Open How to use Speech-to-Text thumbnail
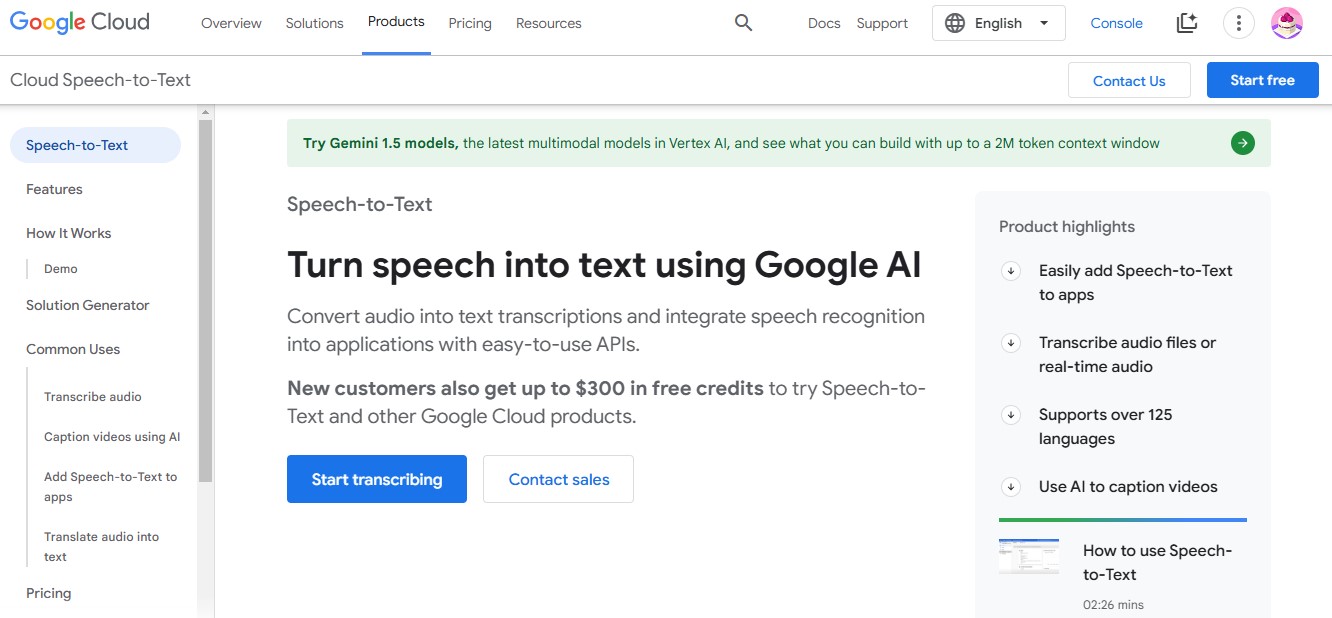The width and height of the screenshot is (1332, 618). [x=1029, y=556]
